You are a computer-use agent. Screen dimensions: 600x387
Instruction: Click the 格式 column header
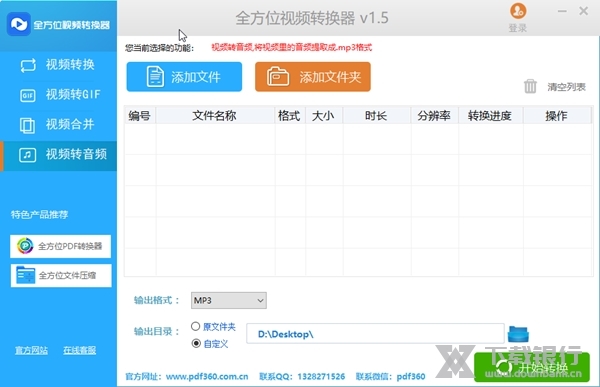pos(289,116)
